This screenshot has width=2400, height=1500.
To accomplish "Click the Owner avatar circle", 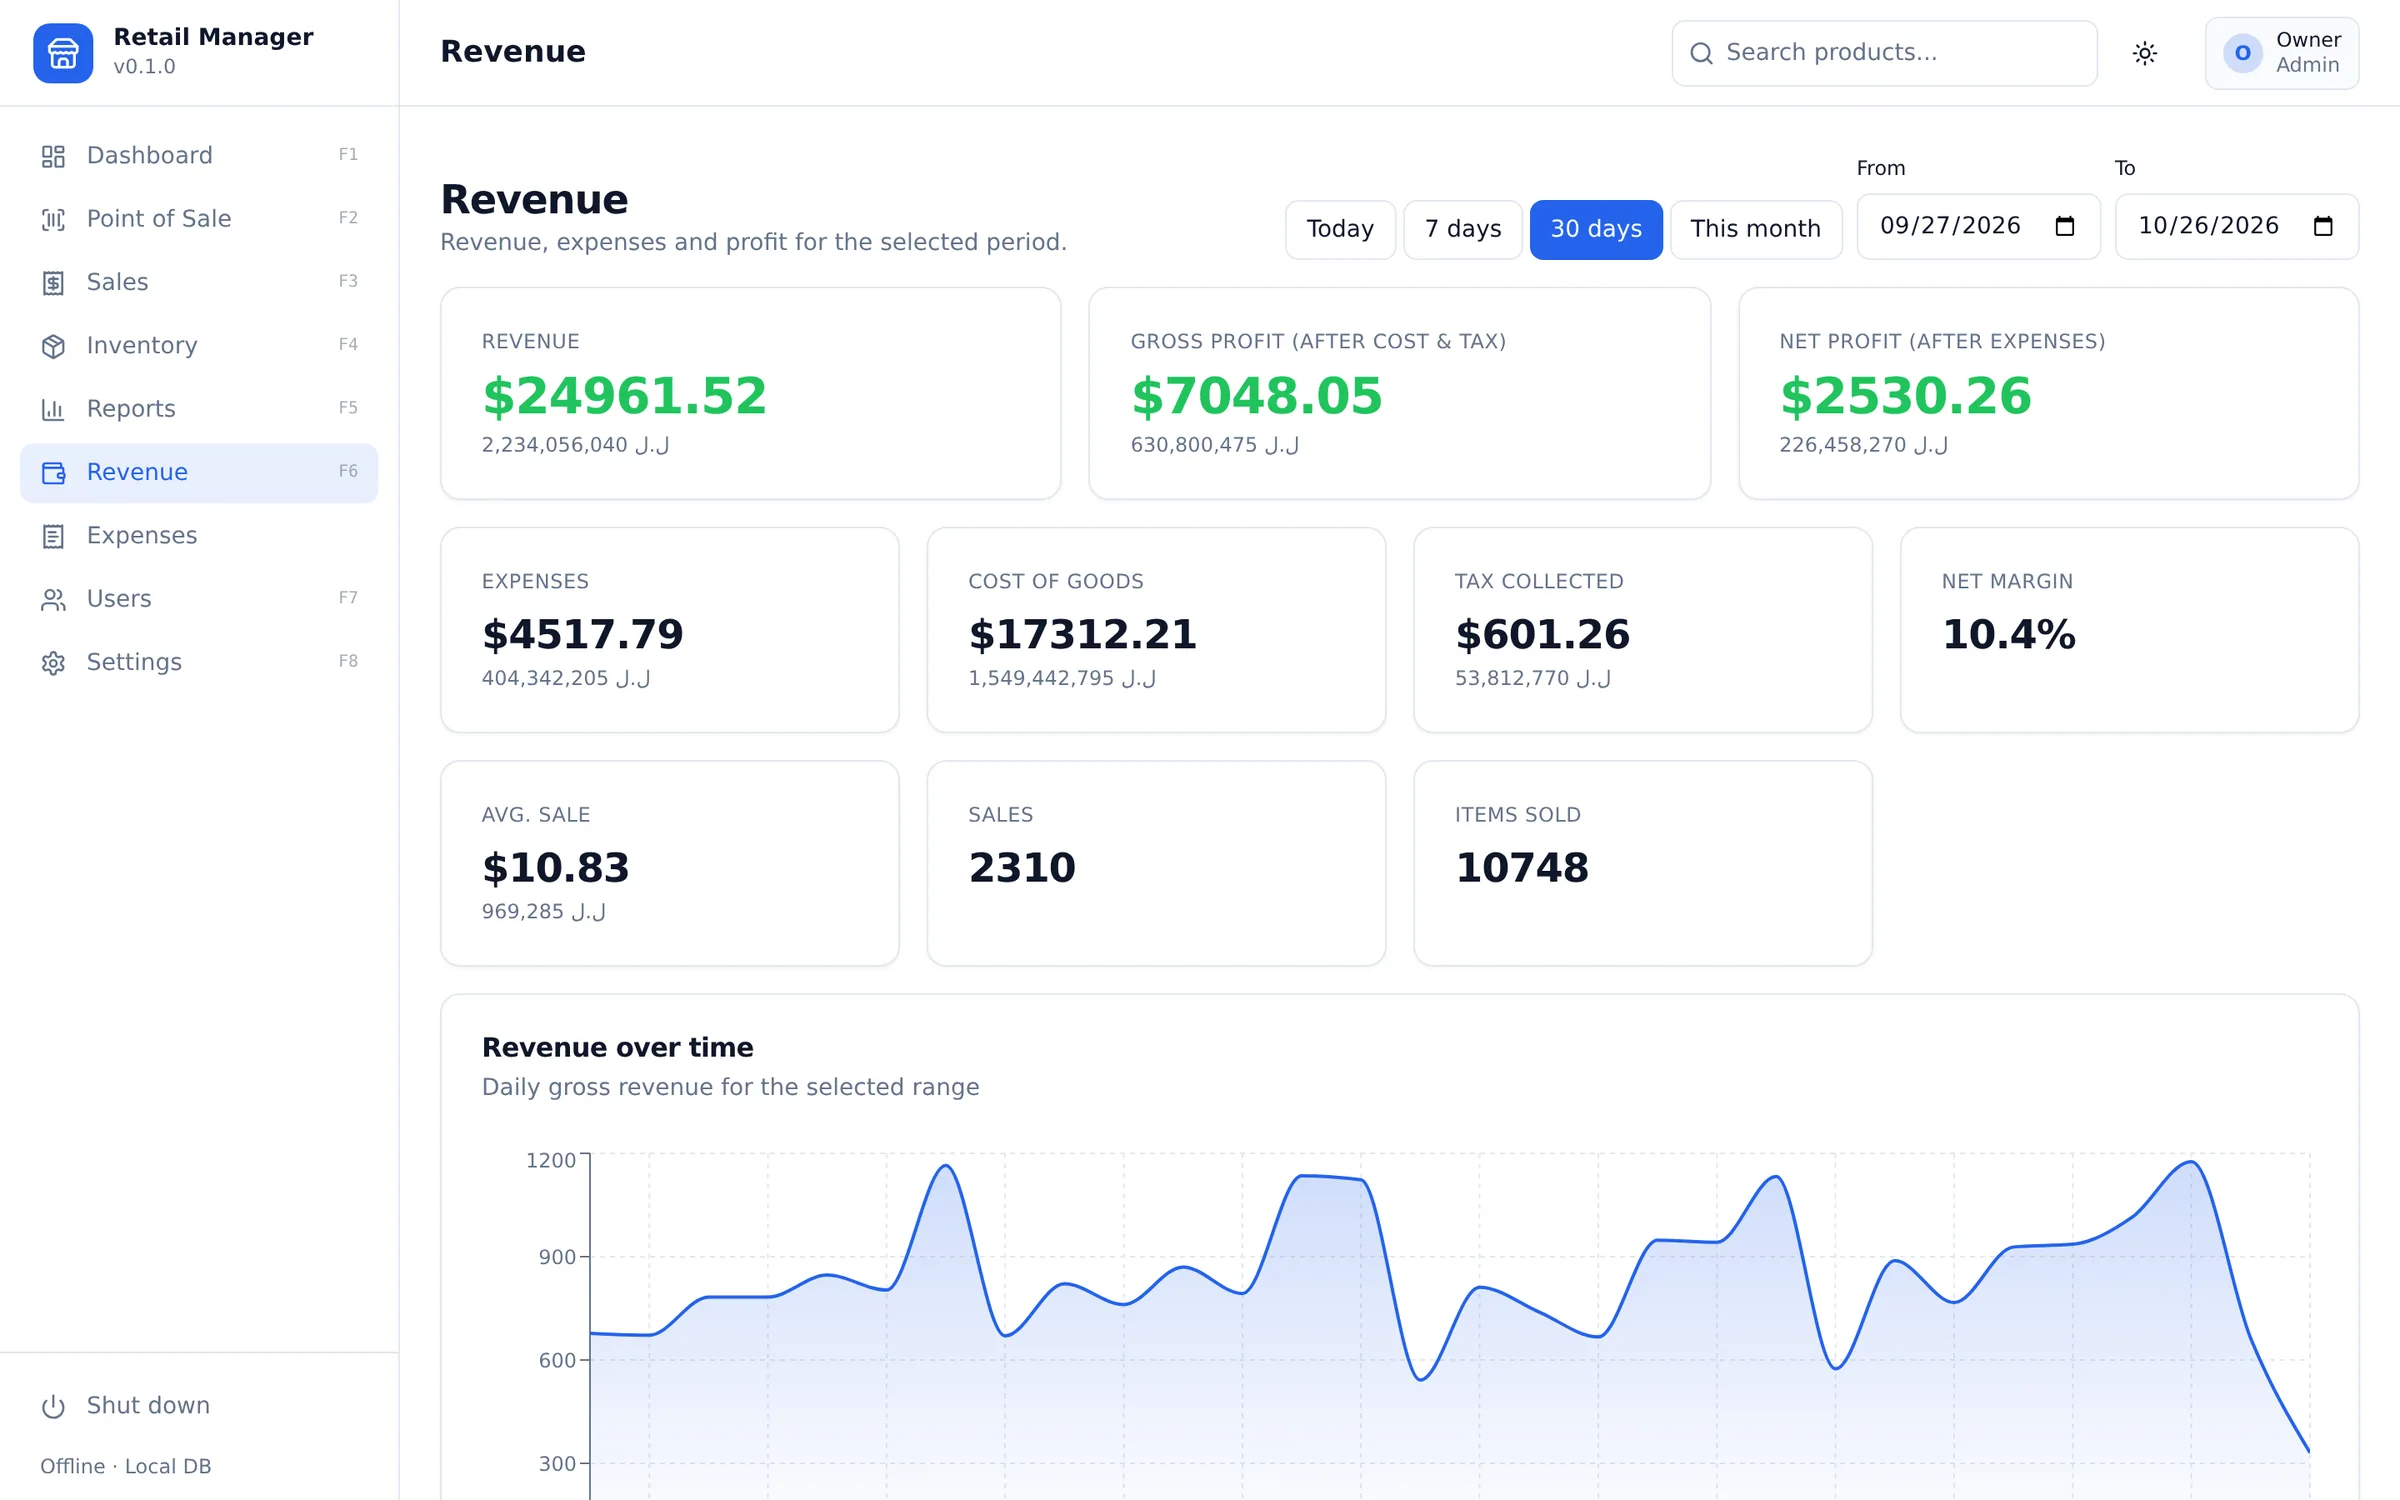I will click(x=2242, y=53).
